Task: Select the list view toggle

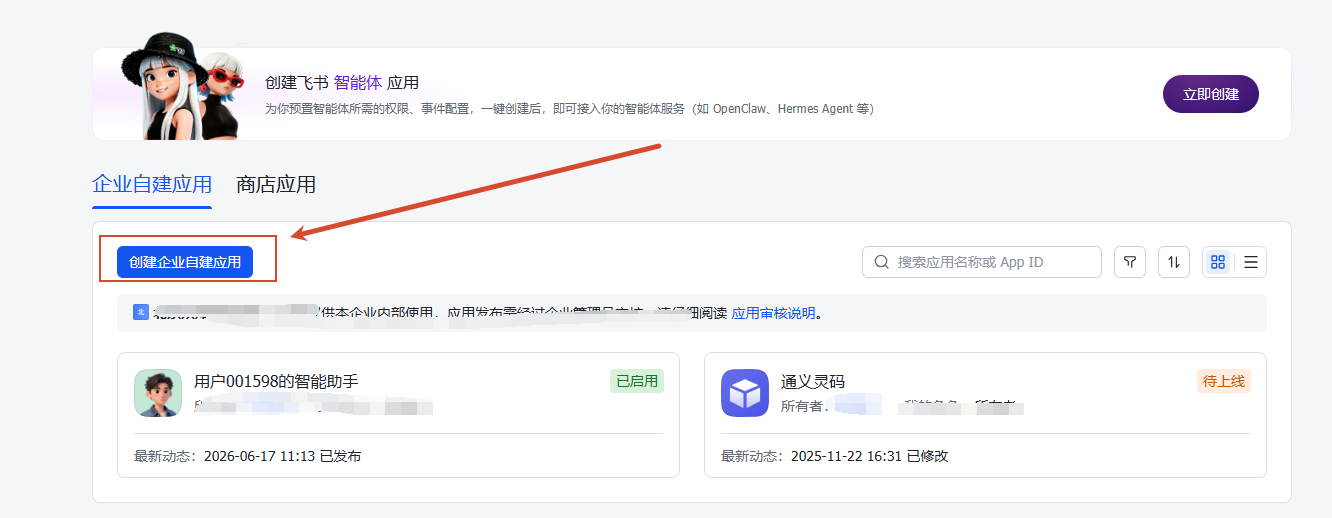Action: click(1250, 262)
